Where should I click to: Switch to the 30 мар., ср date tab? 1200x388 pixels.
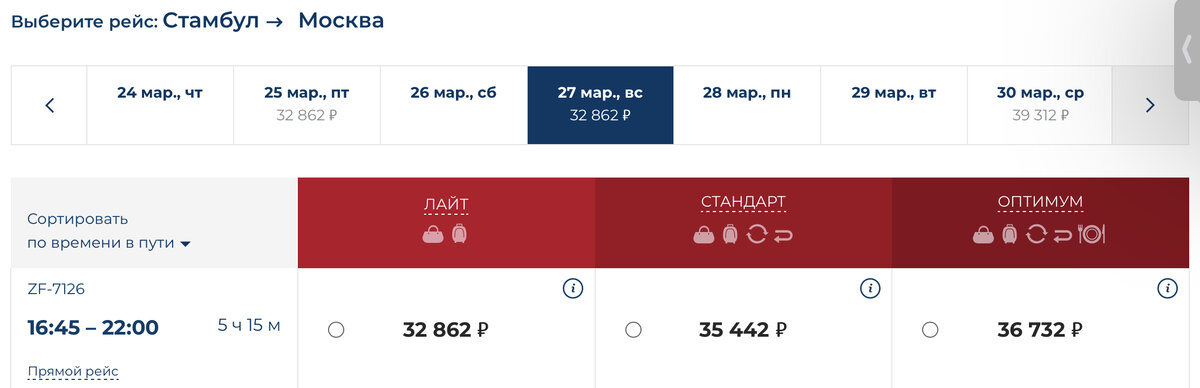pos(1040,105)
